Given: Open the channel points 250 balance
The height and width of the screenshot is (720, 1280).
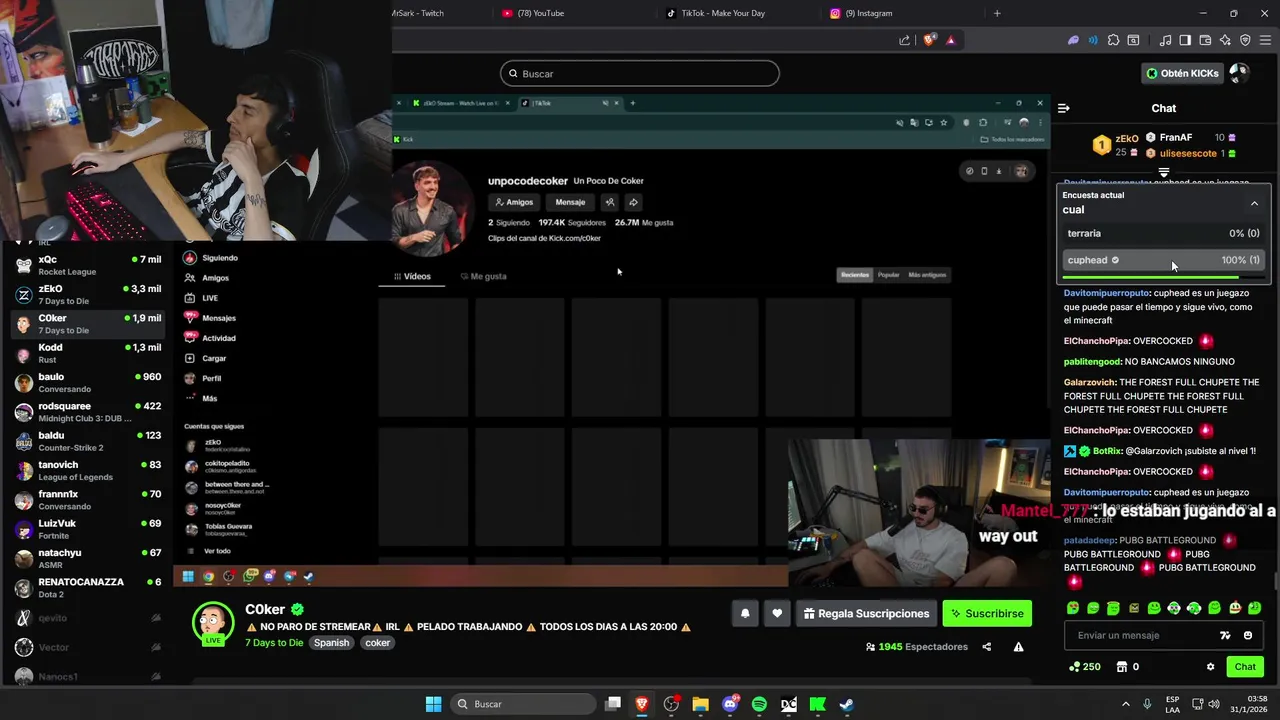Looking at the screenshot, I should pyautogui.click(x=1084, y=667).
